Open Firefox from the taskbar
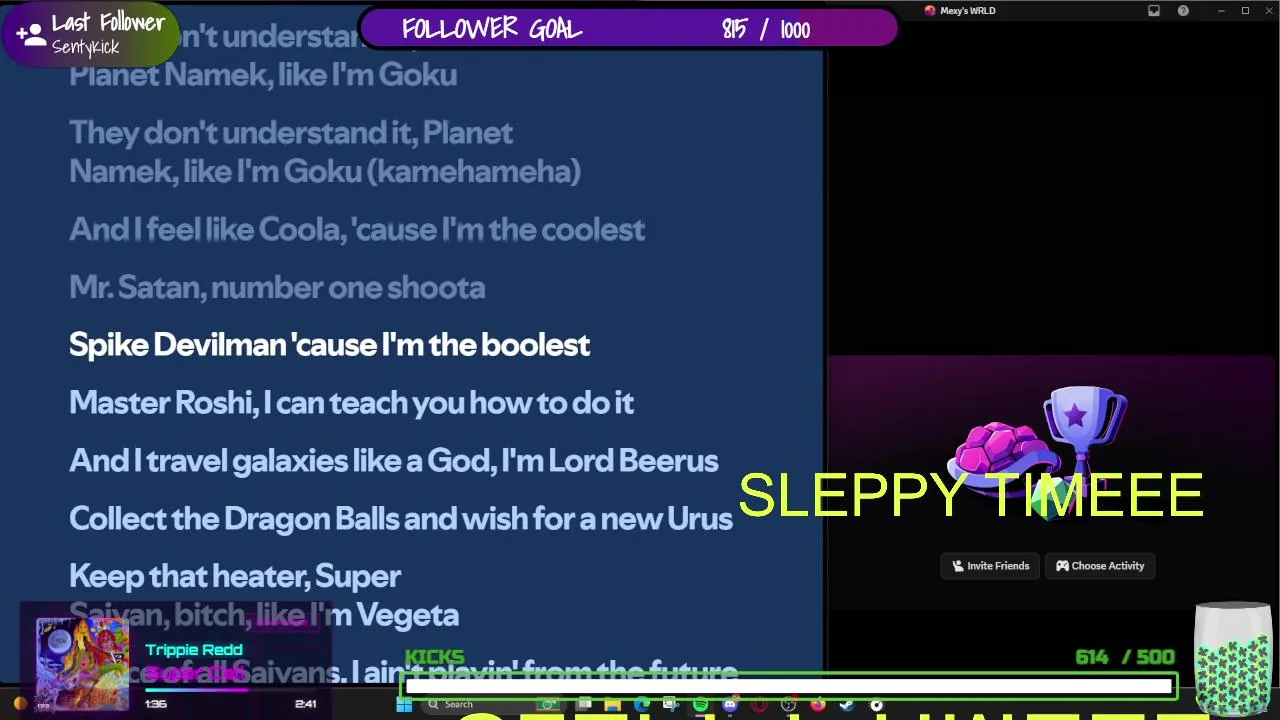The height and width of the screenshot is (720, 1280). [x=818, y=705]
